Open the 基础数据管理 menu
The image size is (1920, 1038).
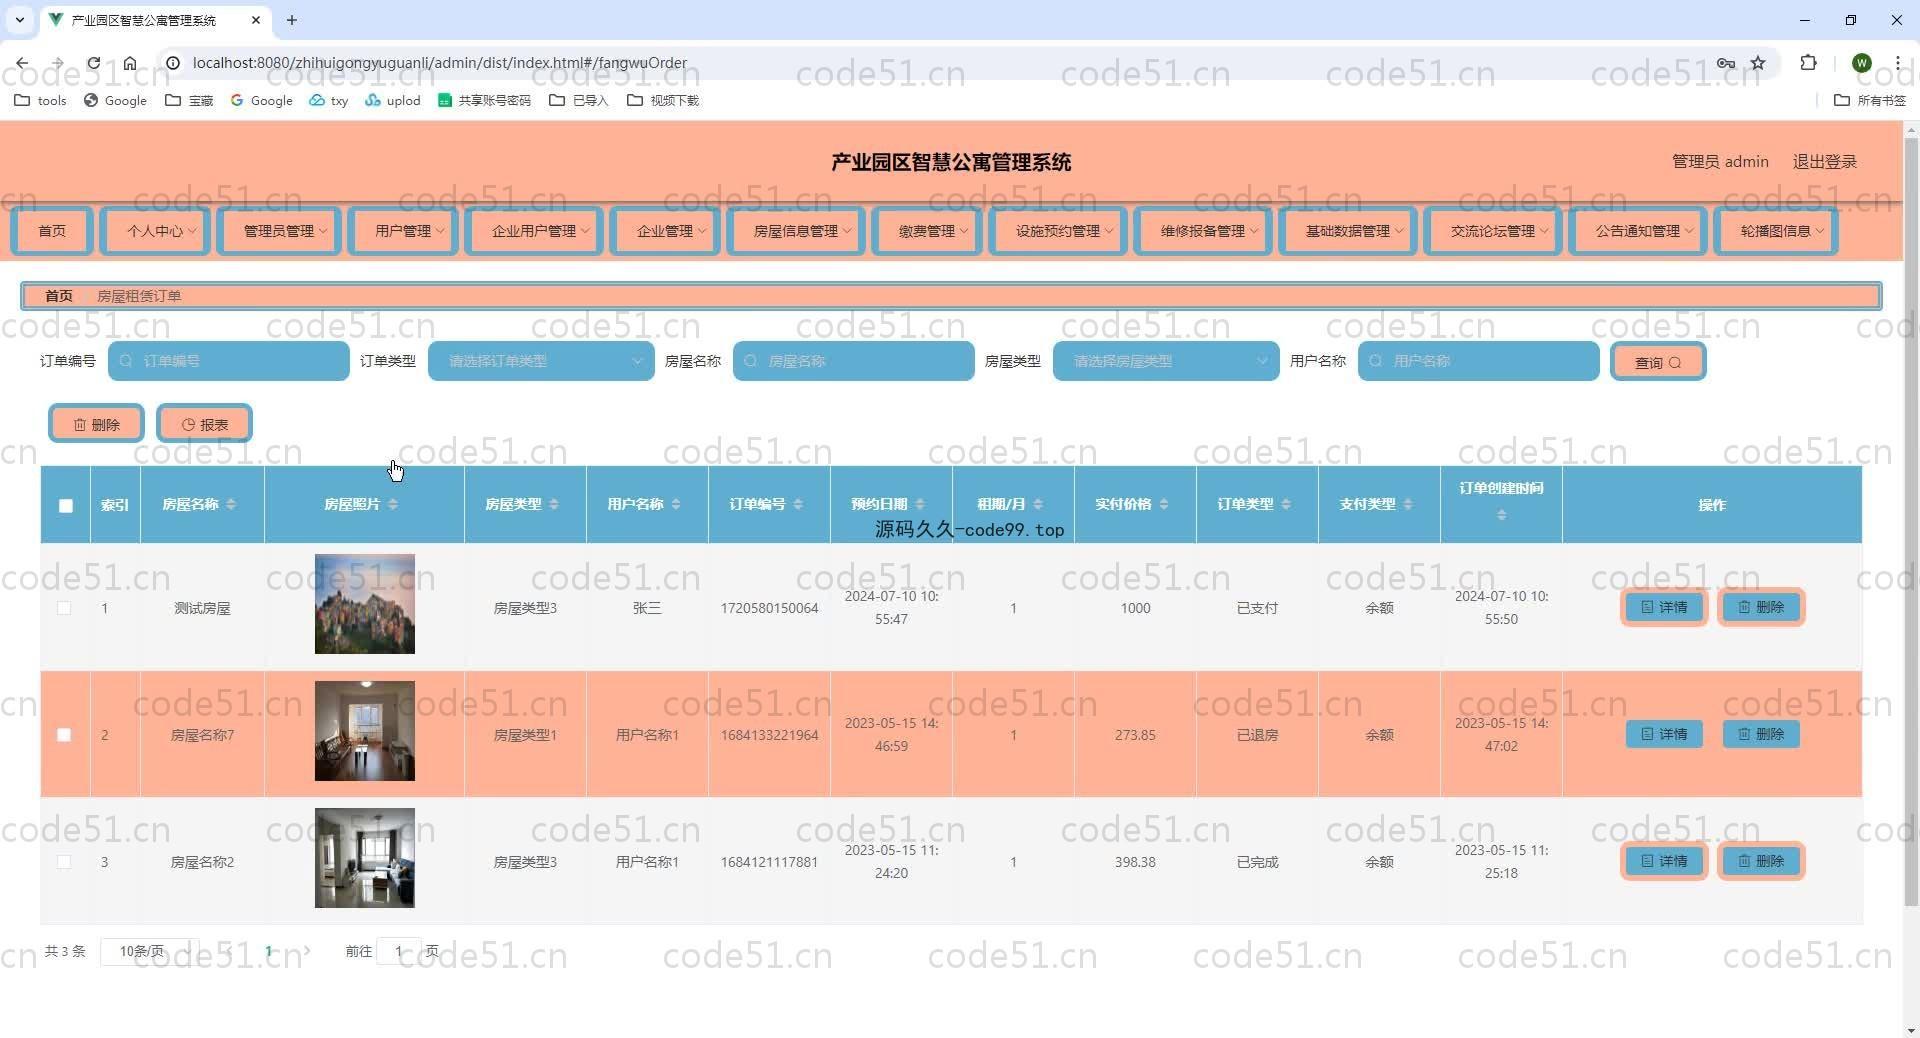(1348, 231)
